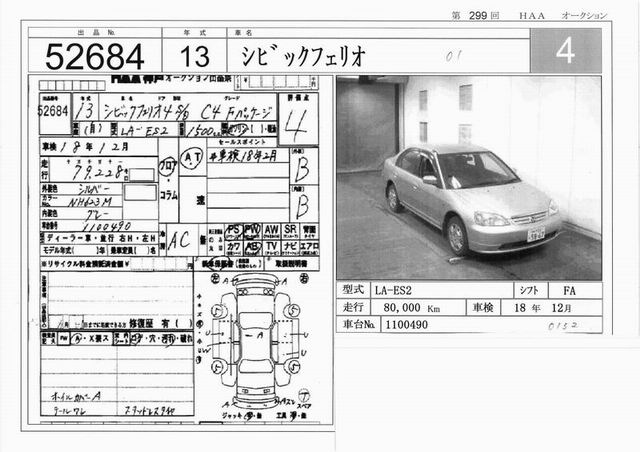Click the 18 年 12月 inspection value in table

point(542,307)
